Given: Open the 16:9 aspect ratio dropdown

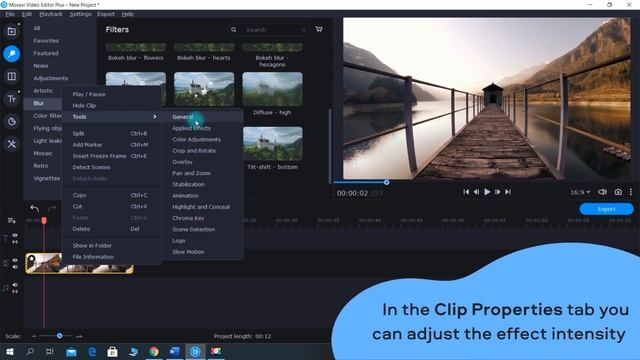Looking at the screenshot, I should coord(580,192).
